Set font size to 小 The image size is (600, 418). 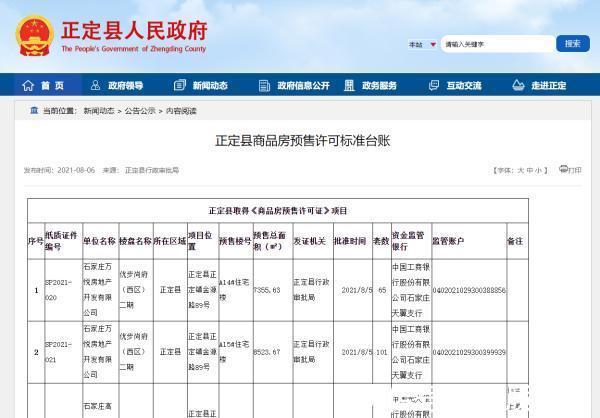(538, 170)
